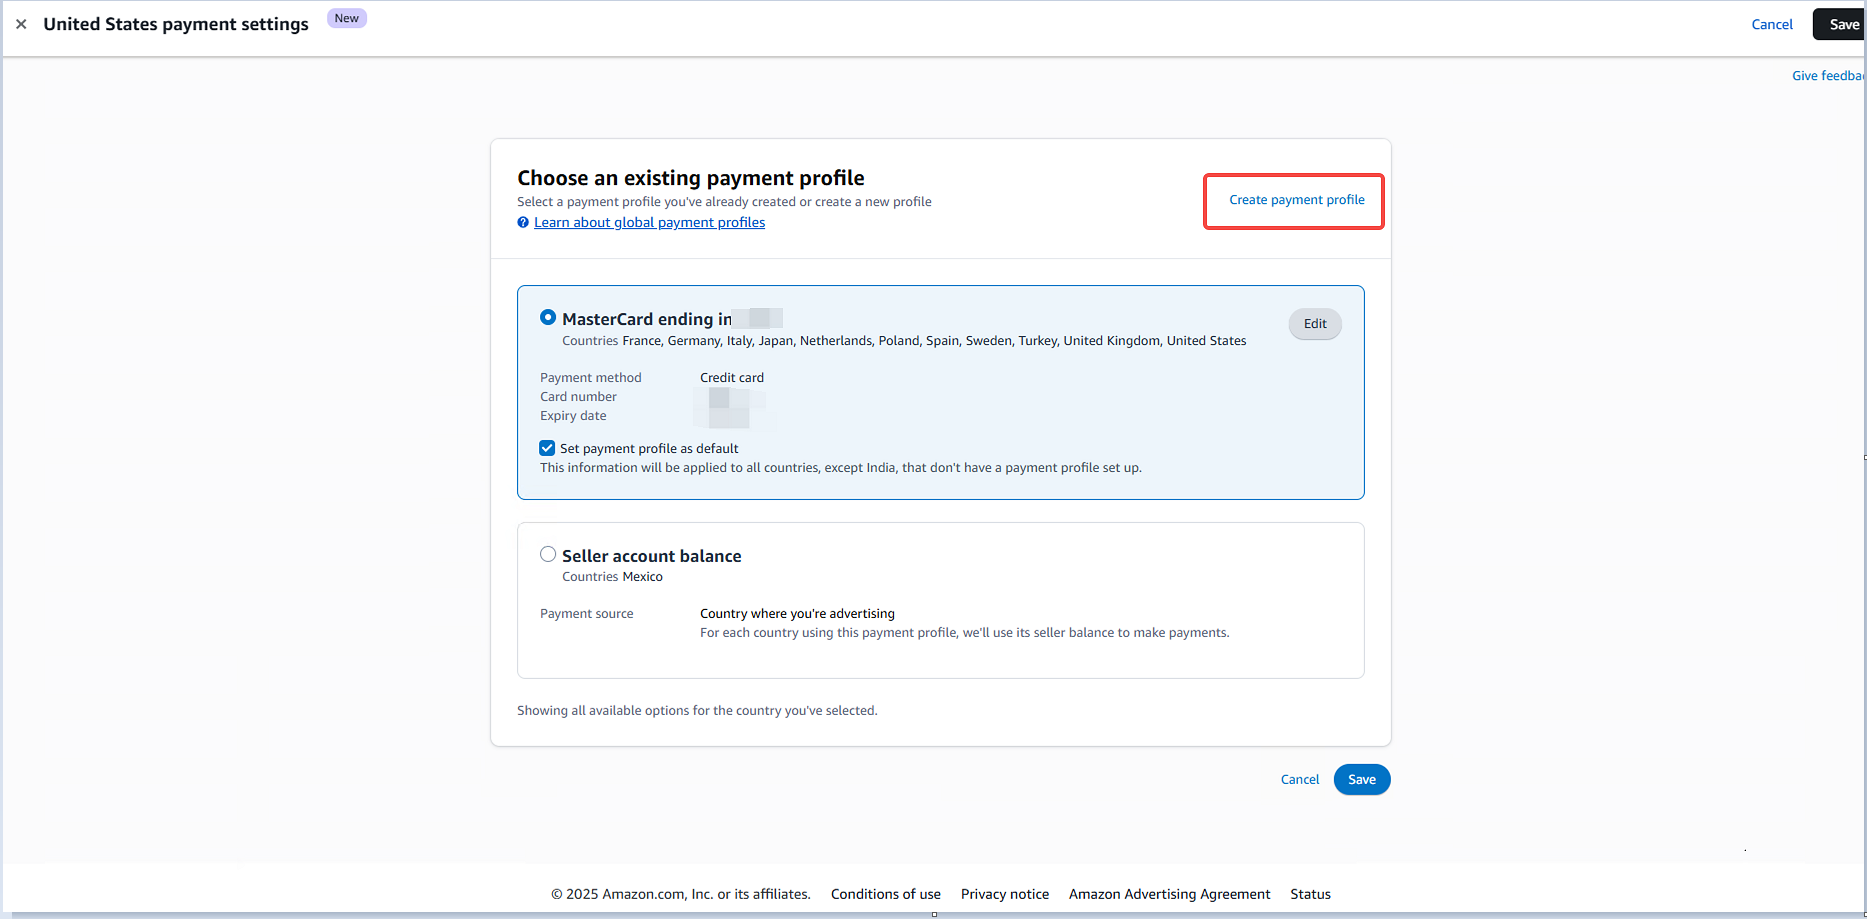Close the payment settings page with X
Viewport: 1867px width, 919px height.
tap(21, 24)
